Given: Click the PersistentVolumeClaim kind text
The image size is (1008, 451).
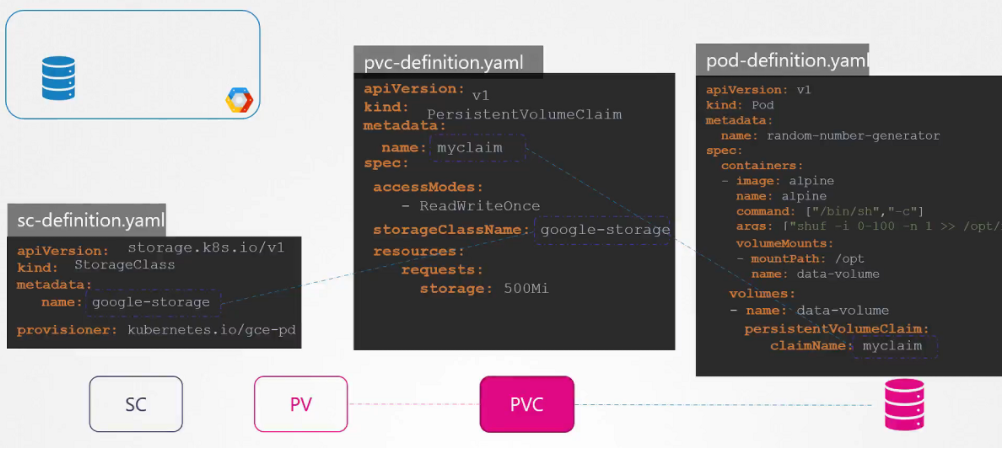Looking at the screenshot, I should click(524, 115).
